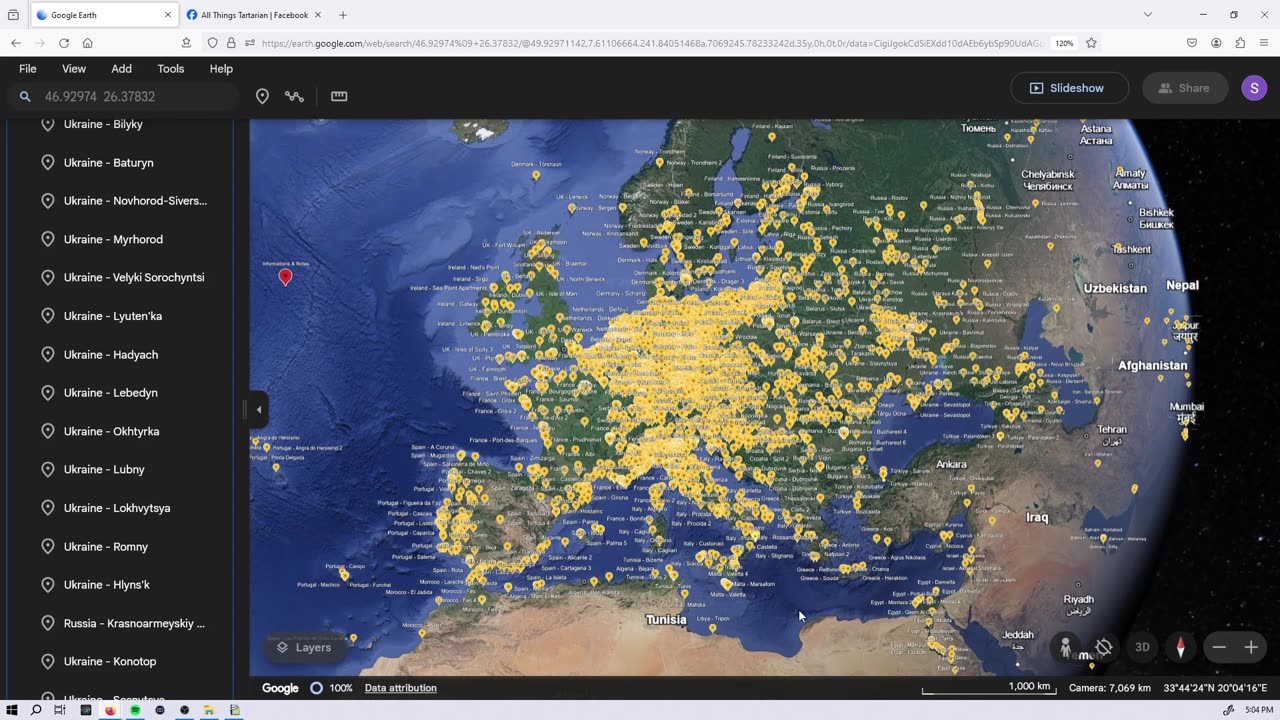1280x720 pixels.
Task: Zoom in using the plus button
Action: tap(1251, 647)
